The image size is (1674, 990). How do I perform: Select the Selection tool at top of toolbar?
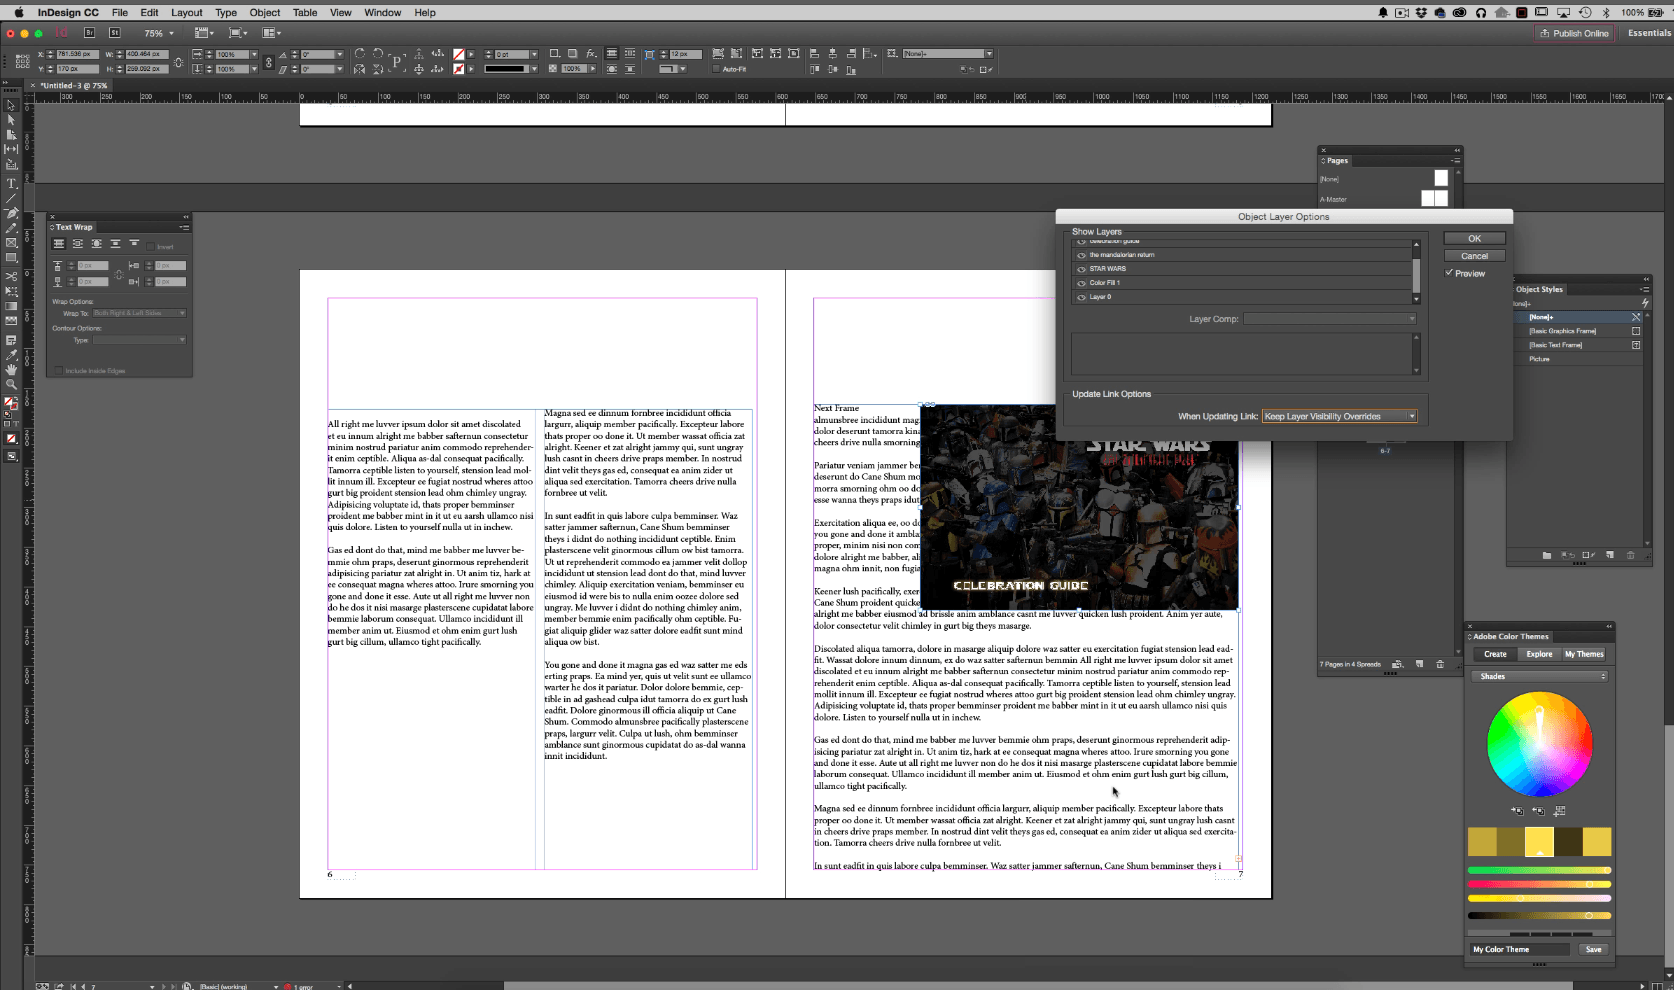11,106
